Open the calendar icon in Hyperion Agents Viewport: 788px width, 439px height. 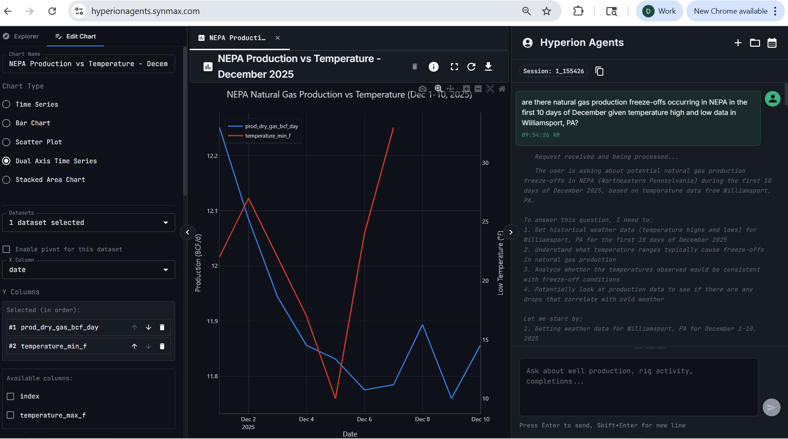click(772, 43)
